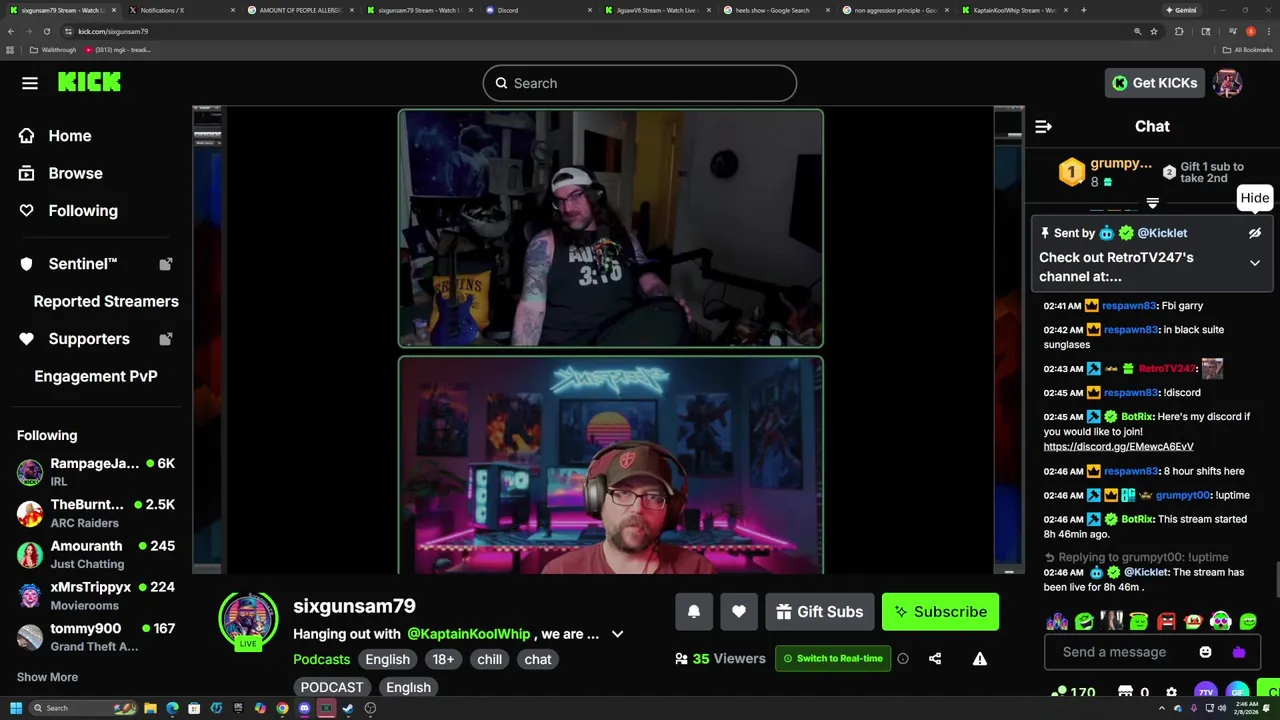1280x720 pixels.
Task: Click the purple icon in message box
Action: tap(1239, 652)
